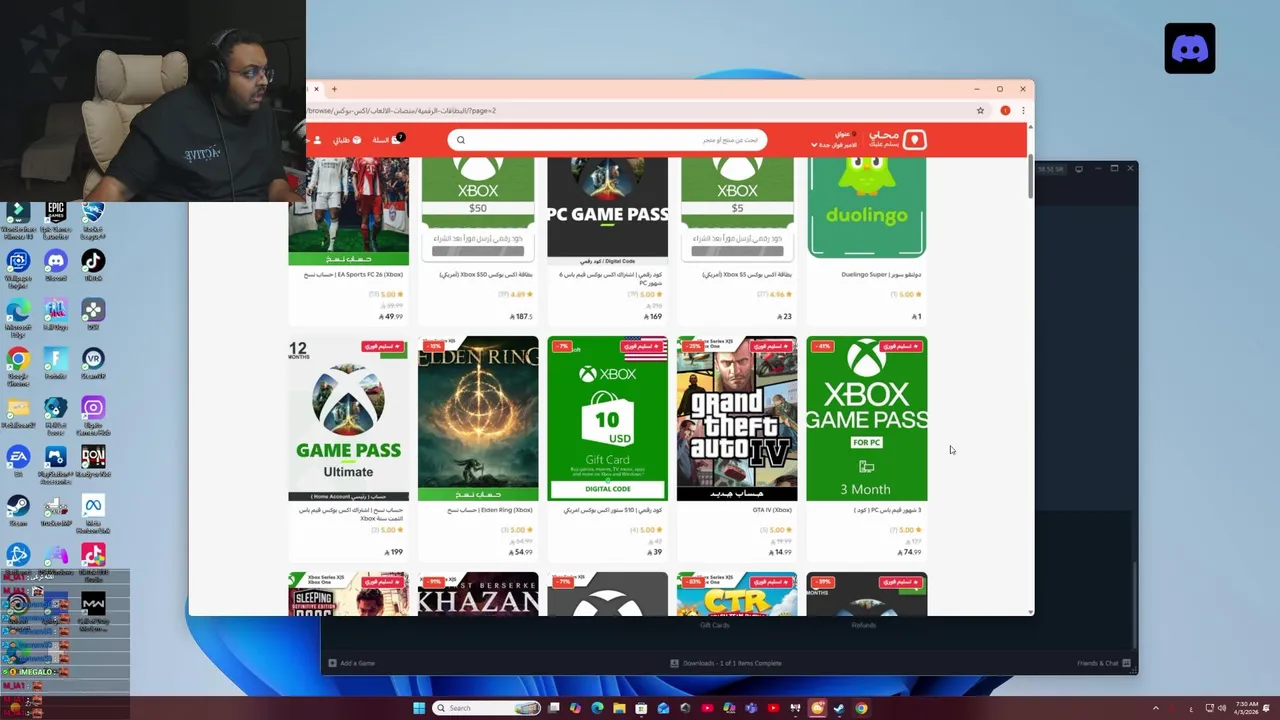
Task: Open the Rocket League desktop icon
Action: tap(93, 220)
